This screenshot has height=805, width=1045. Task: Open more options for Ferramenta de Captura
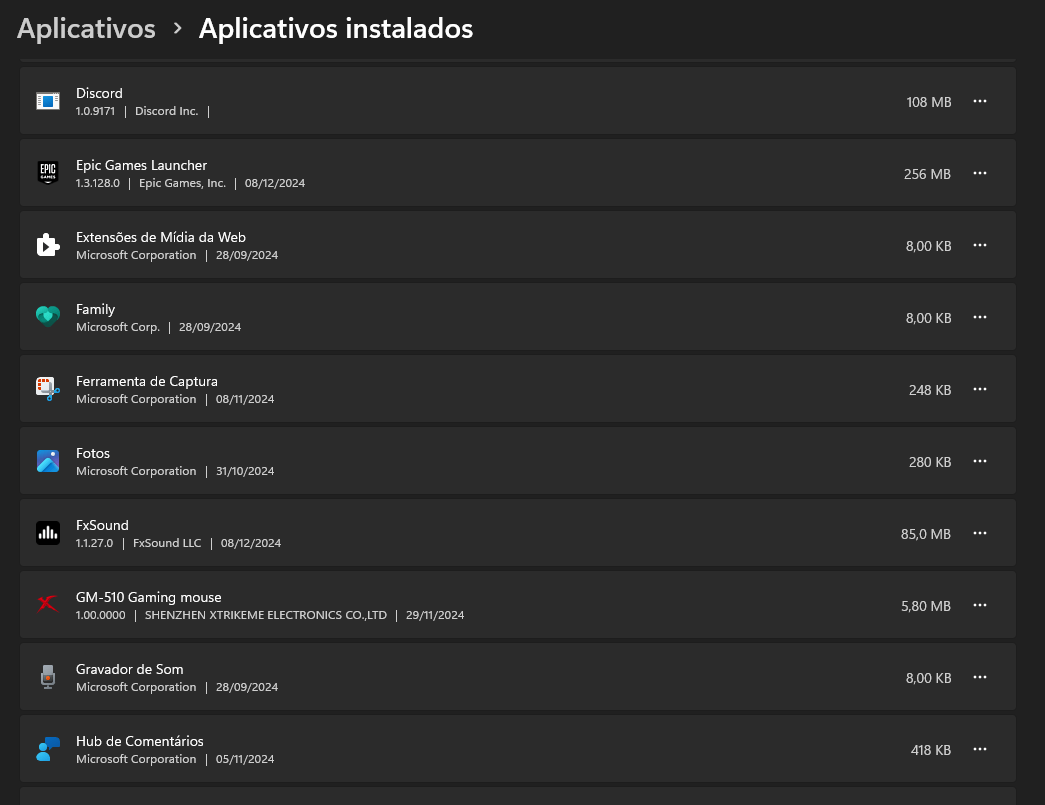tap(980, 389)
